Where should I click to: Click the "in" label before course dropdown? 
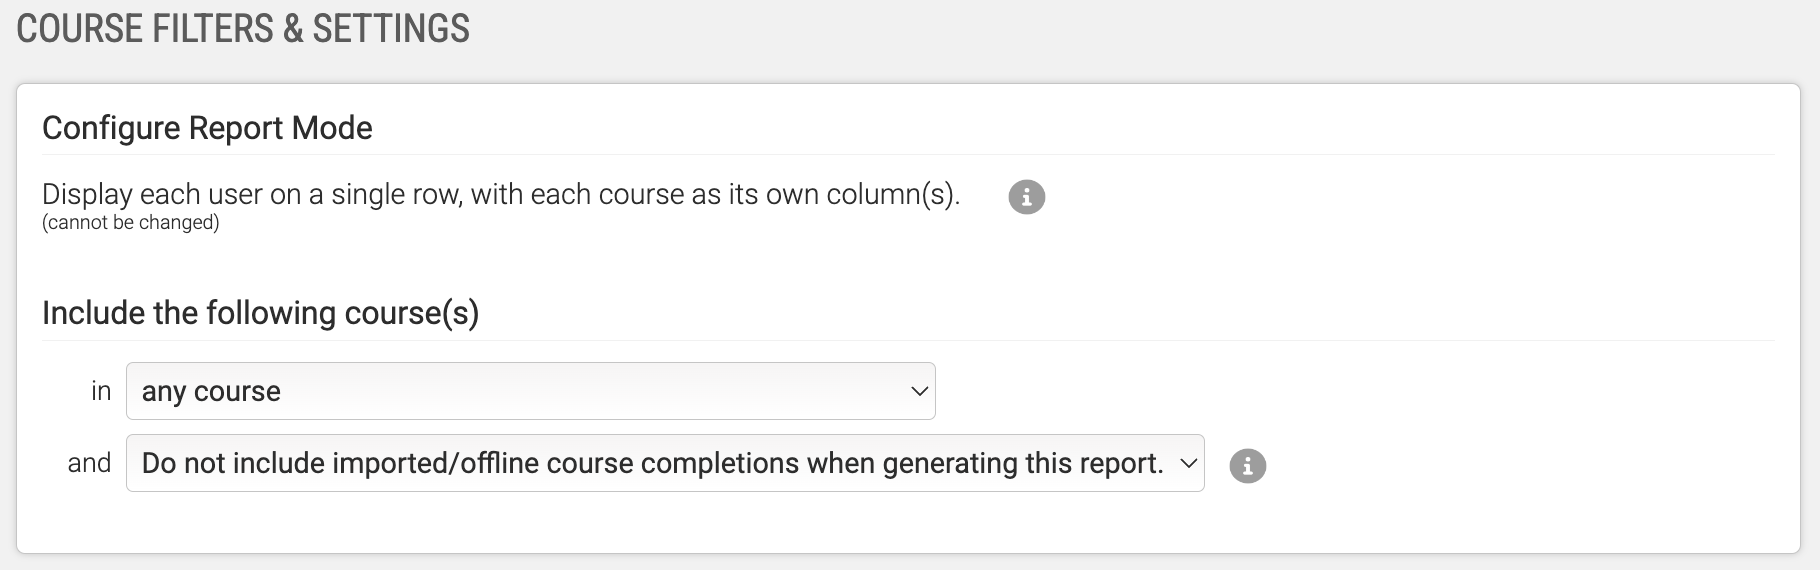coord(101,391)
